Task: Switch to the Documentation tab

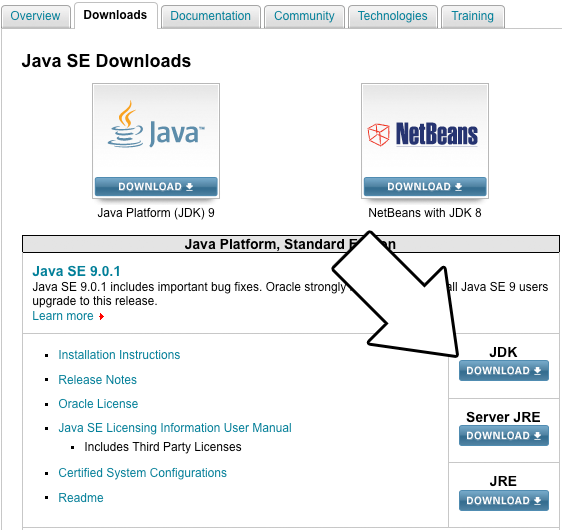Action: pyautogui.click(x=210, y=16)
